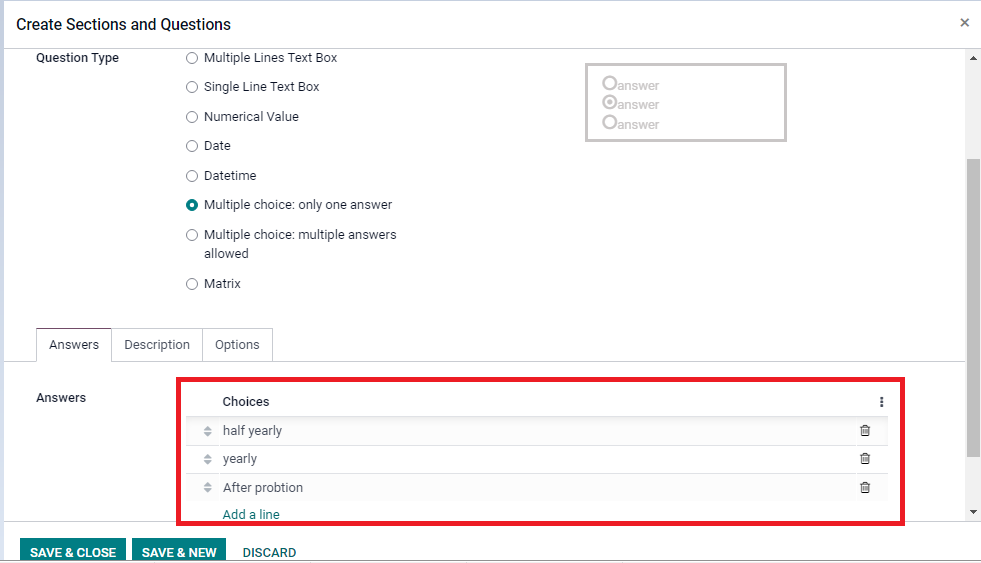Click the answer preview image
This screenshot has height=563, width=981.
(686, 103)
